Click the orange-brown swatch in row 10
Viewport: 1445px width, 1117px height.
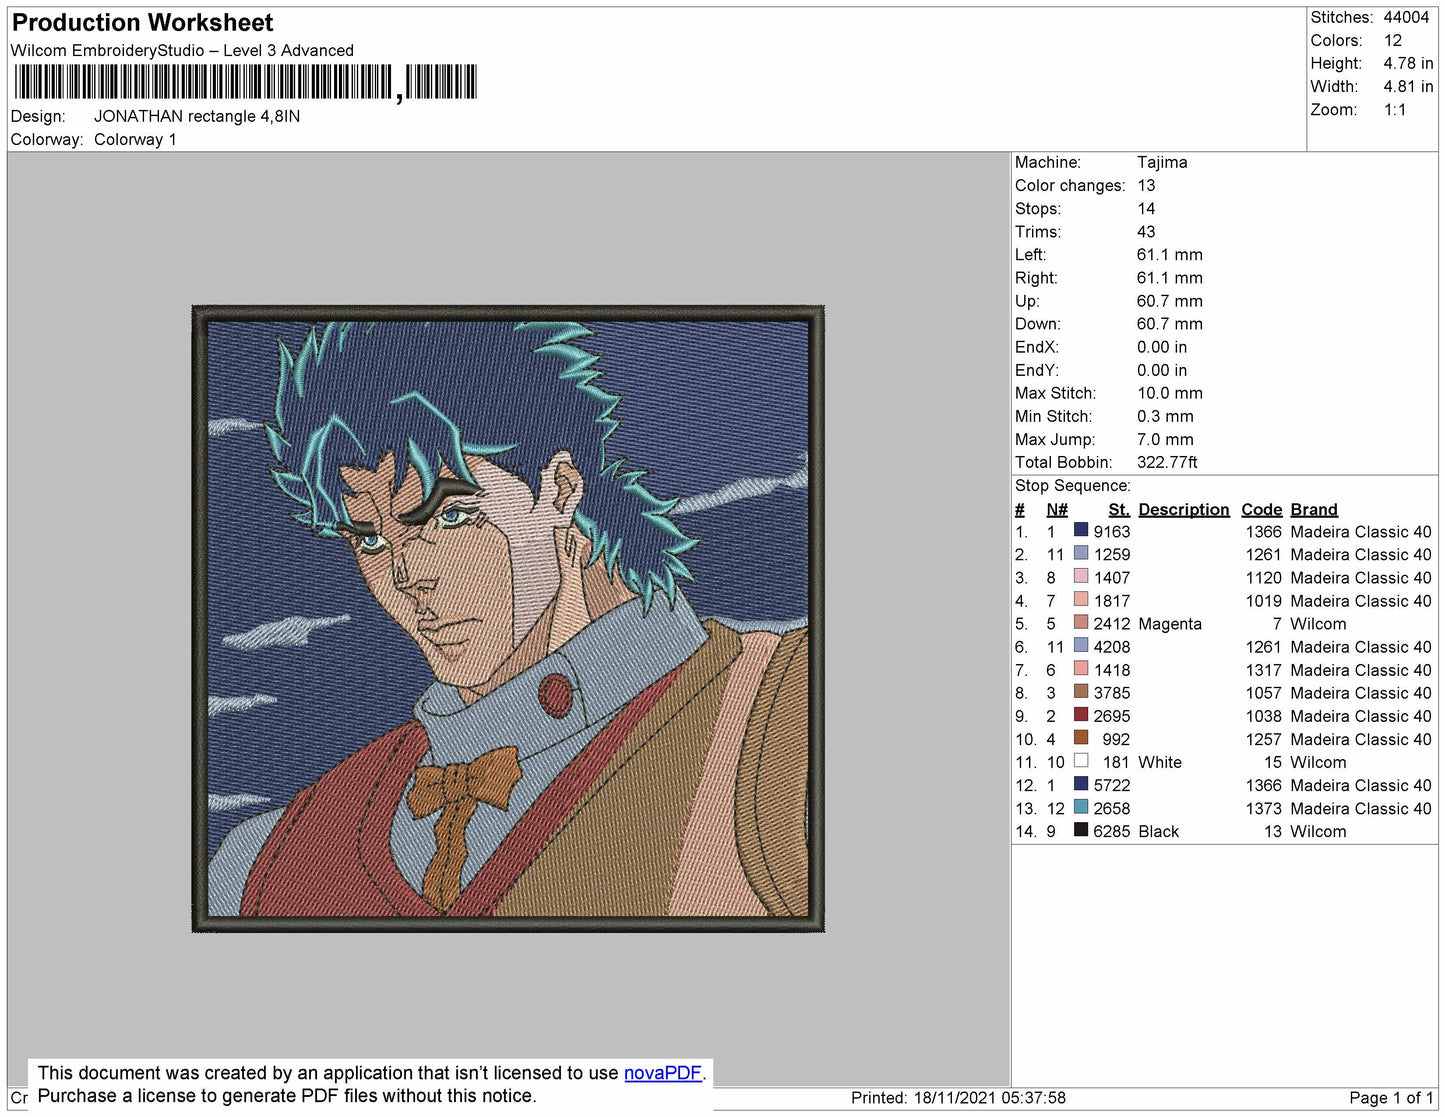point(1081,738)
